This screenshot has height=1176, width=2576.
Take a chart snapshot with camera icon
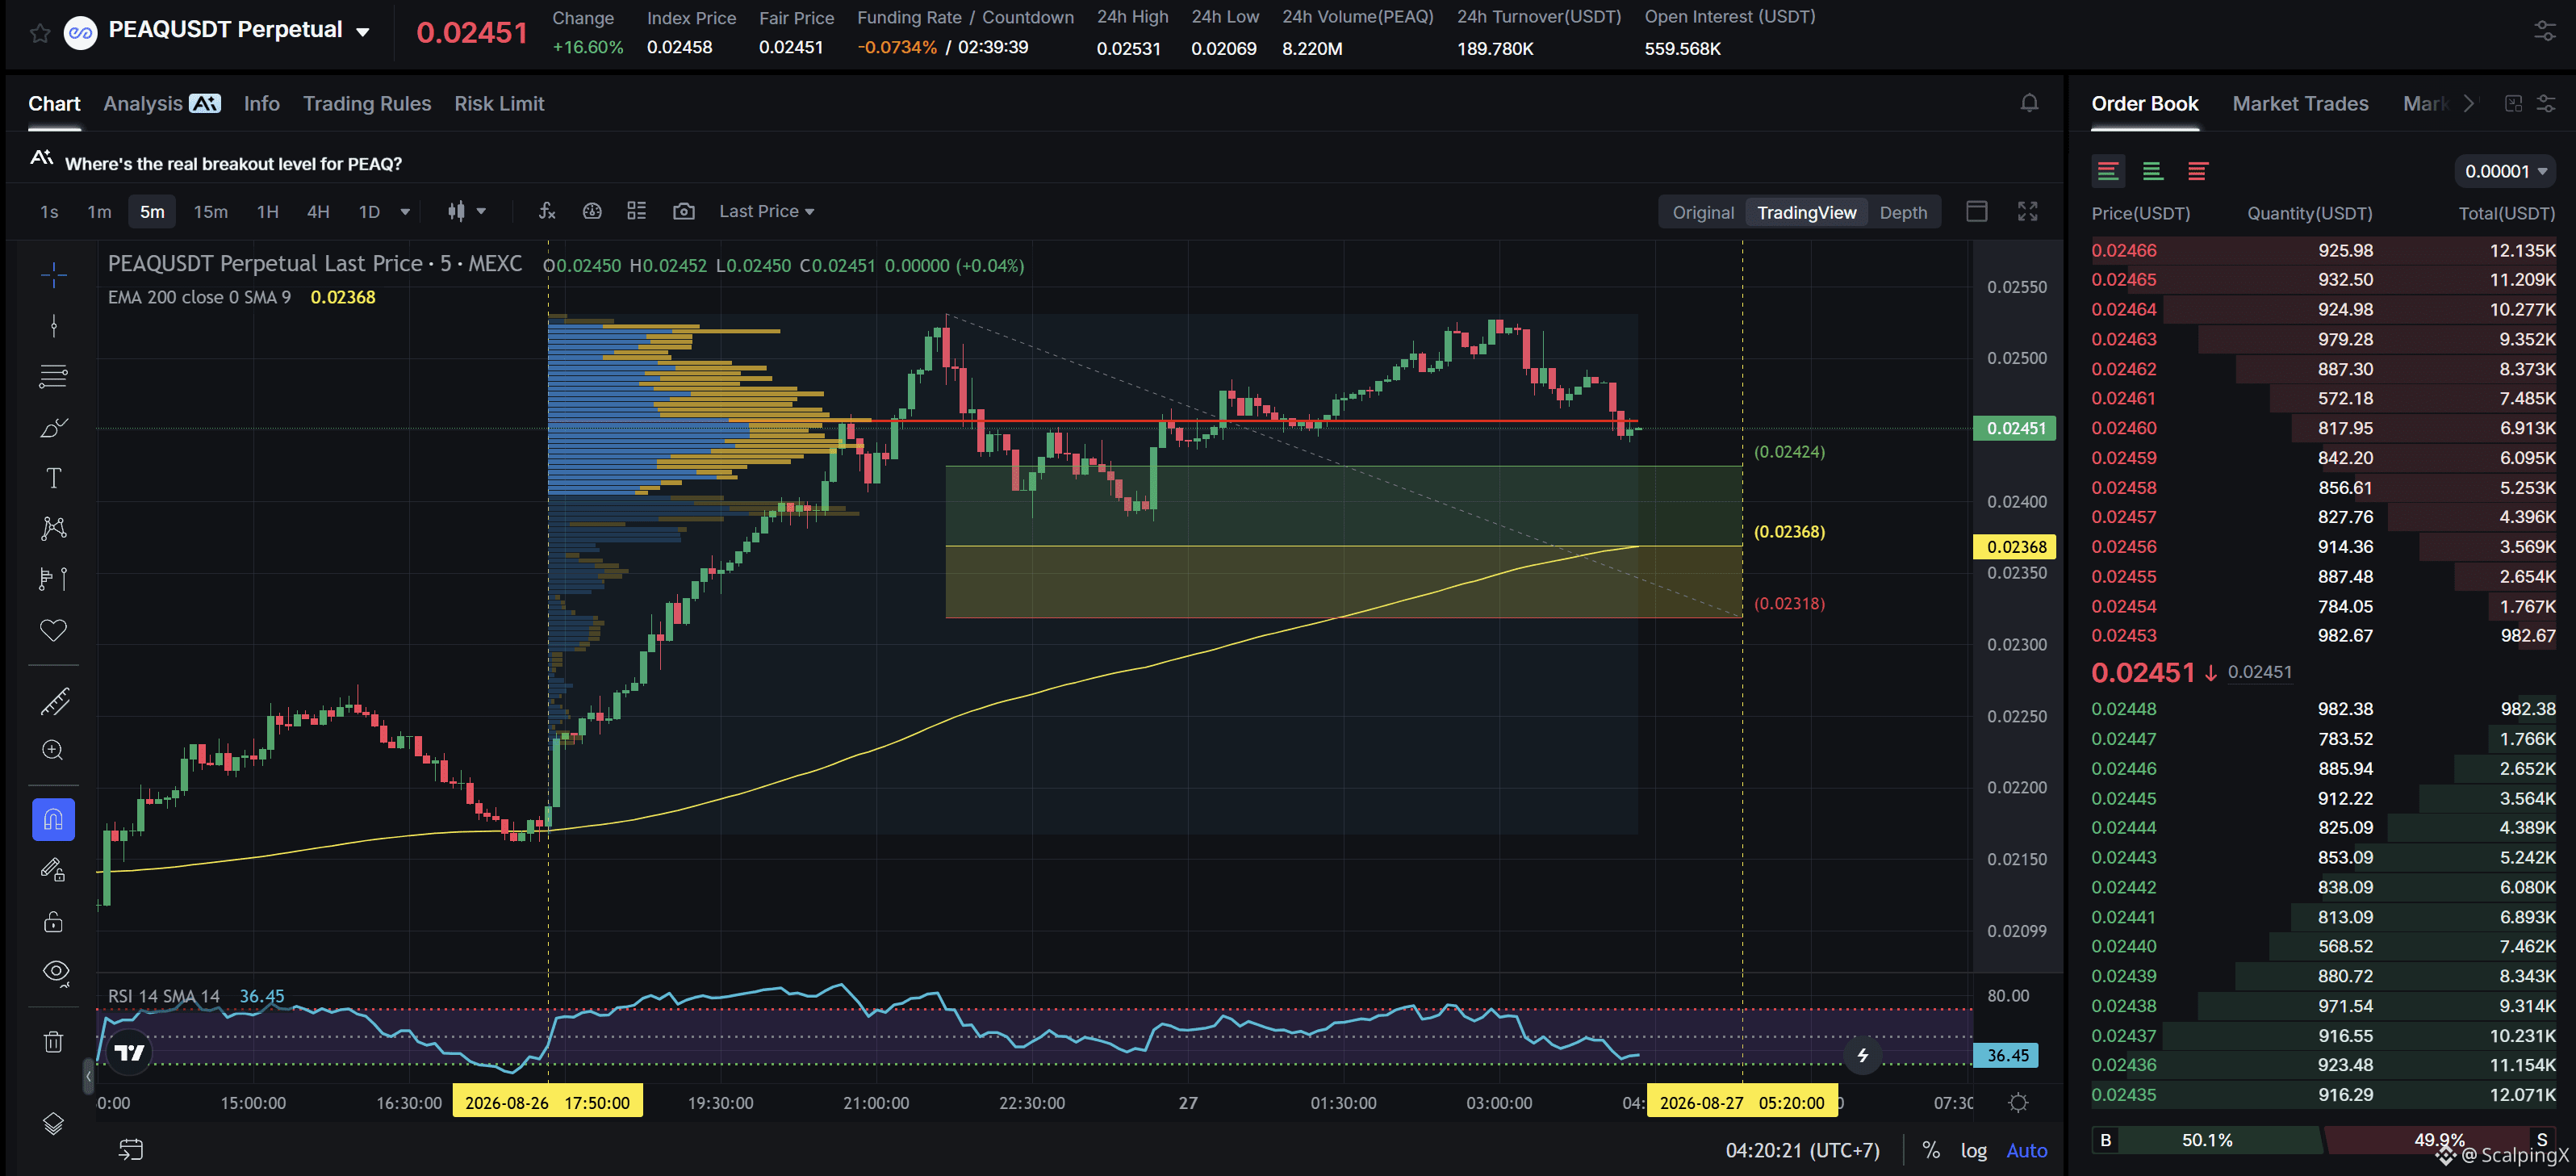tap(684, 211)
